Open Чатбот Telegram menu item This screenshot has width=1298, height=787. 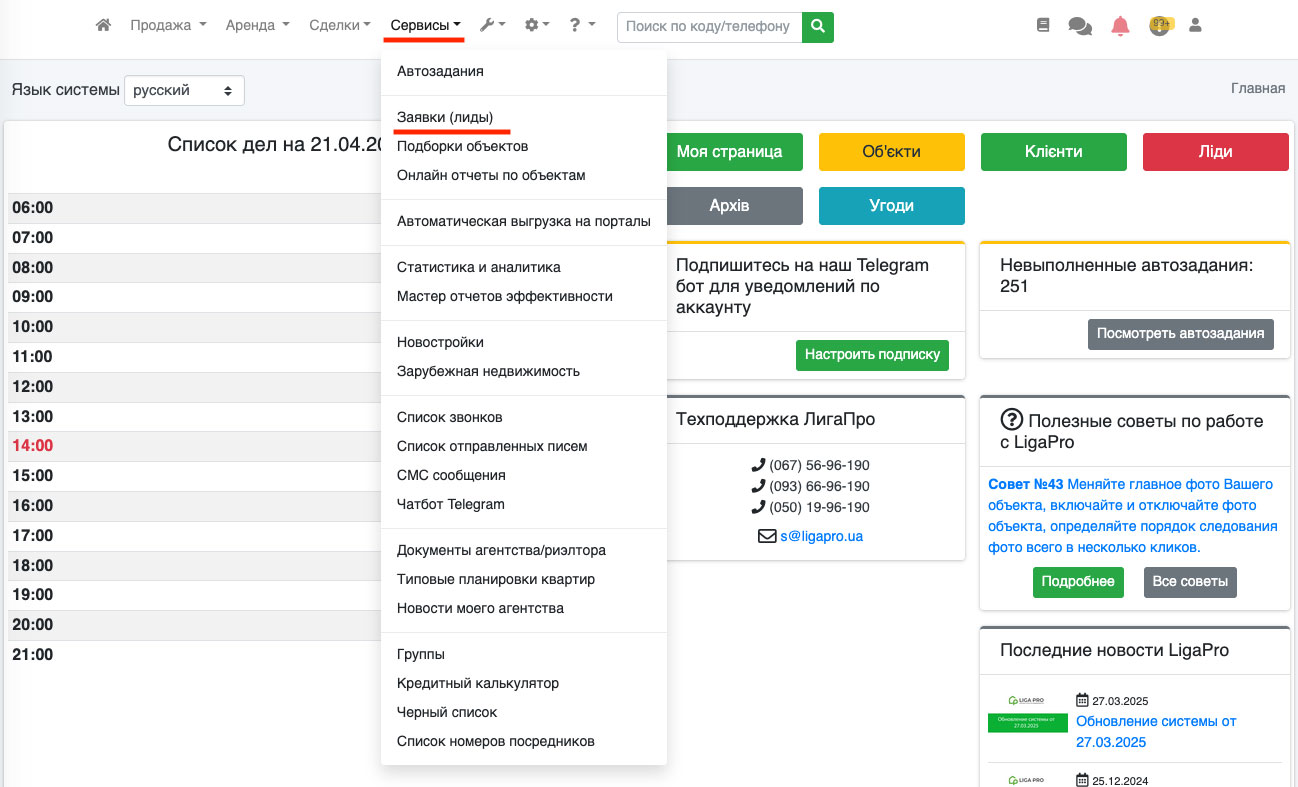(451, 504)
